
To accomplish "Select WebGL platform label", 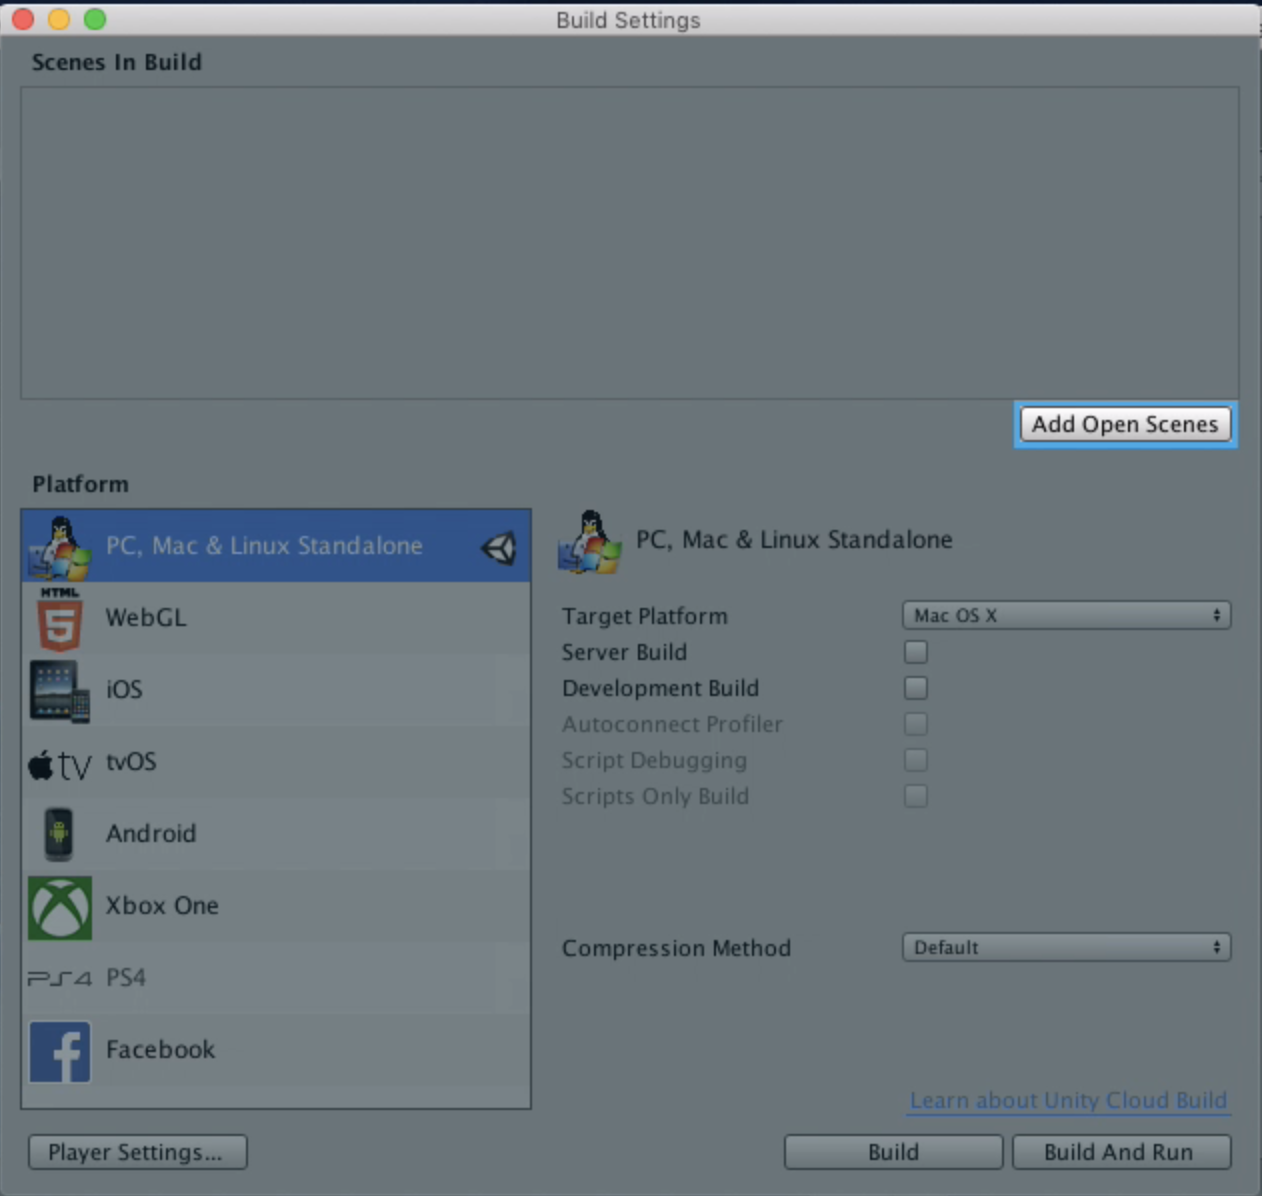I will pos(146,617).
